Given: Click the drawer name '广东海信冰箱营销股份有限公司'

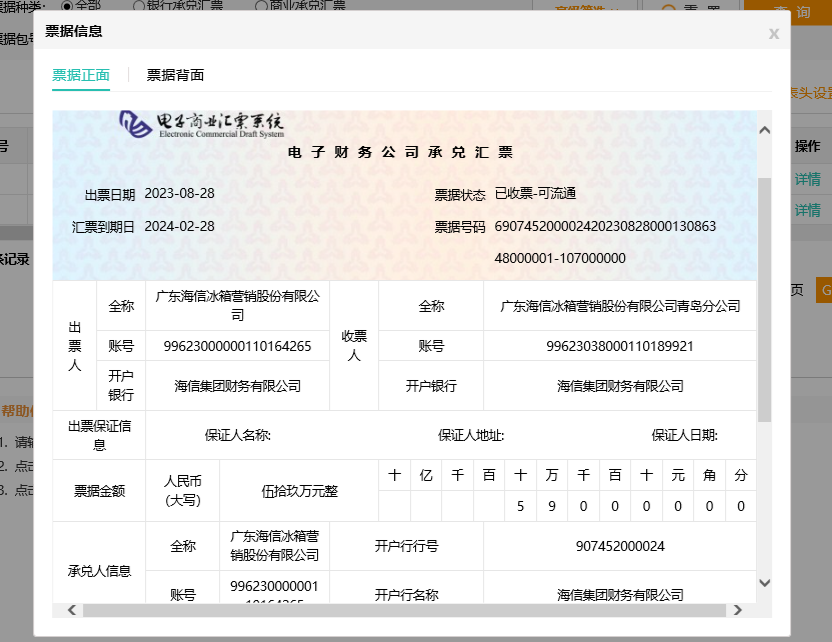Looking at the screenshot, I should pos(237,306).
